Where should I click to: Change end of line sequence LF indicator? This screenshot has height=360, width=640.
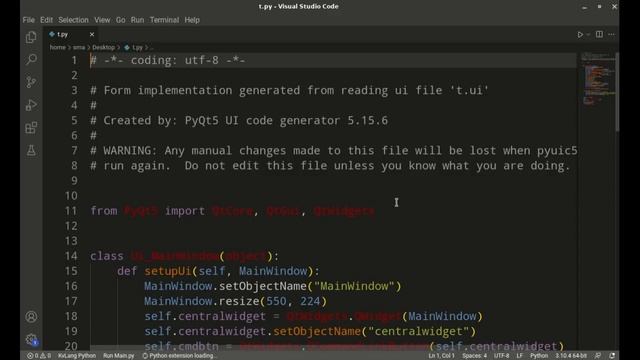[x=520, y=356]
